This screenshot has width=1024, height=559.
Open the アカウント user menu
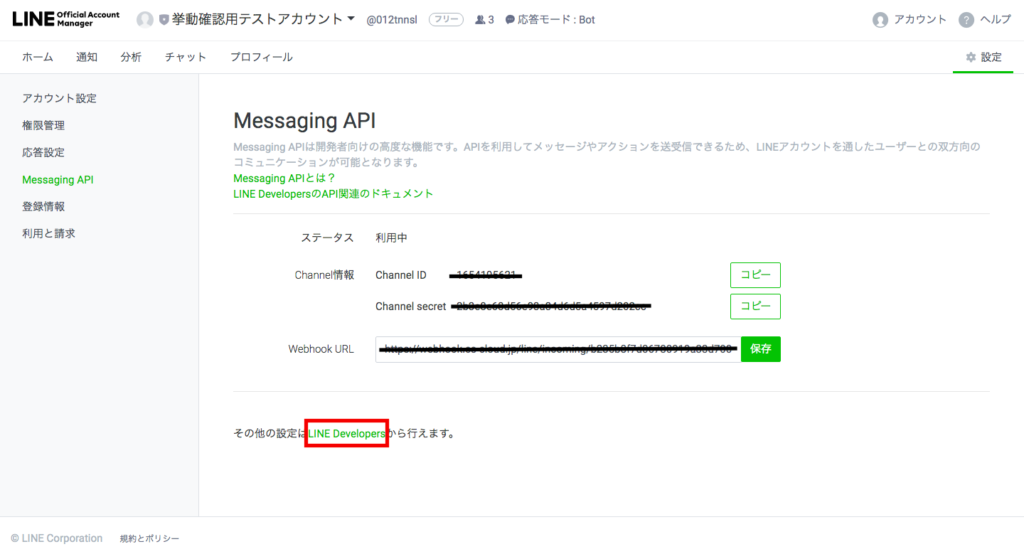[x=909, y=20]
